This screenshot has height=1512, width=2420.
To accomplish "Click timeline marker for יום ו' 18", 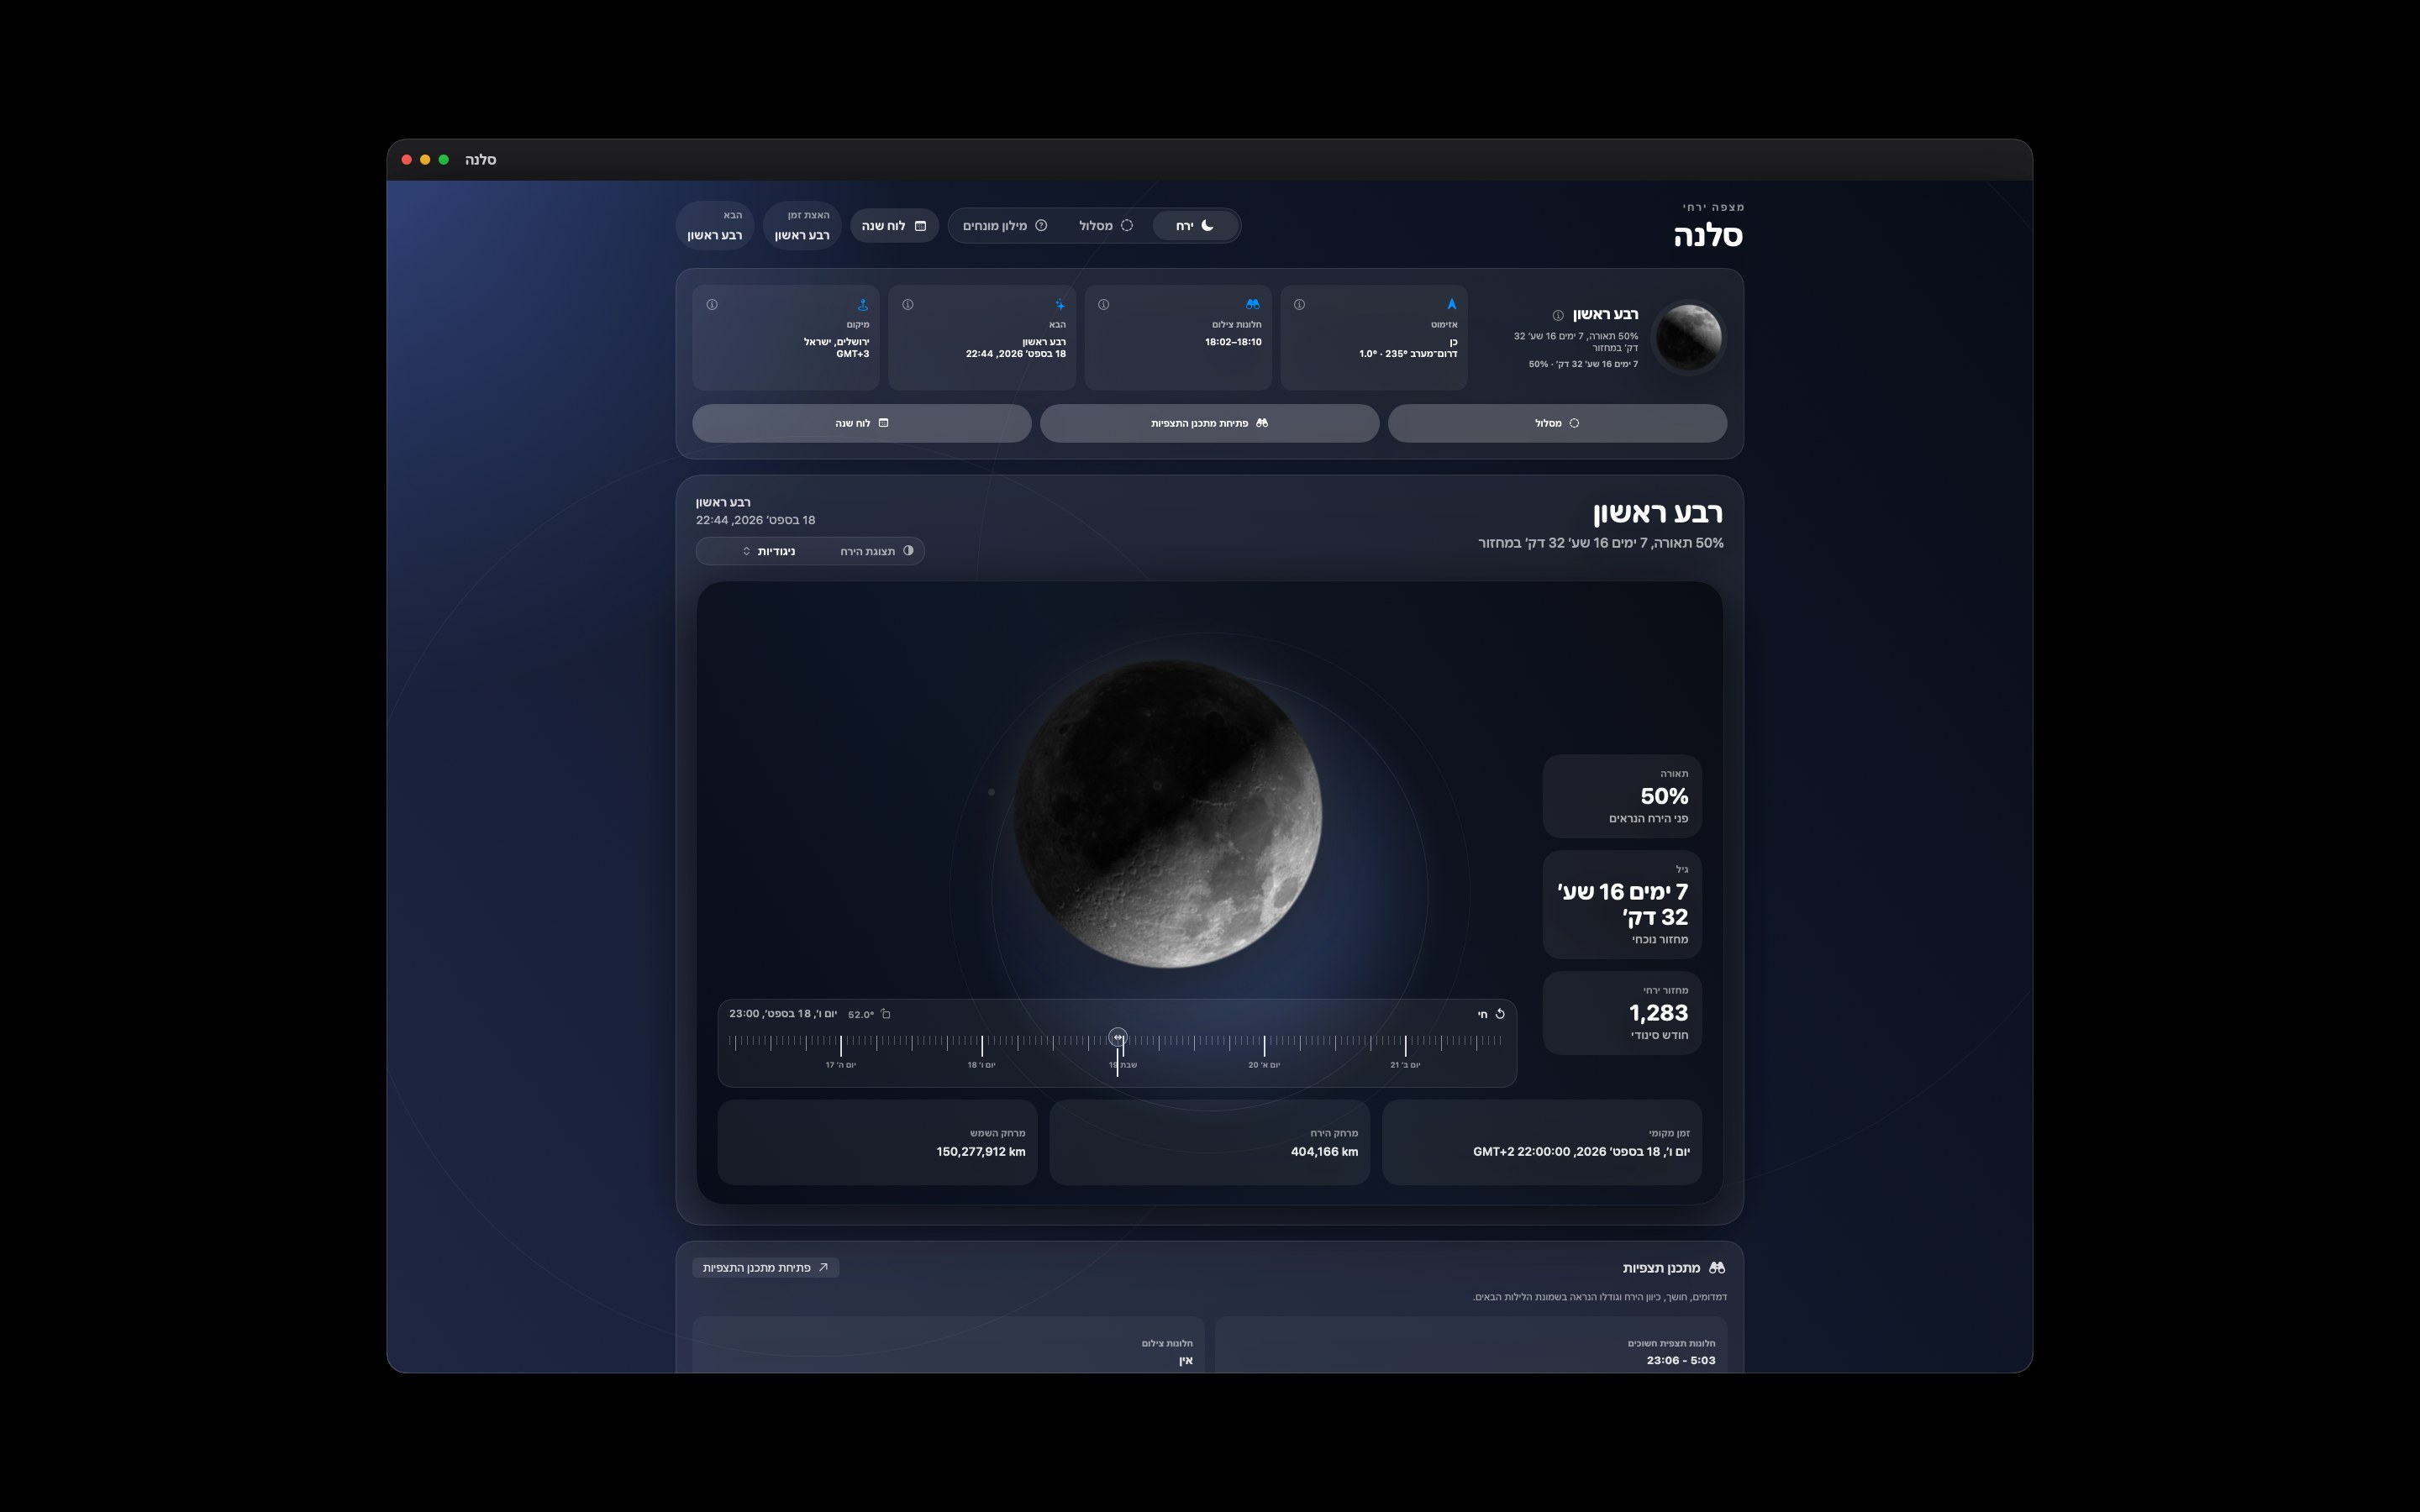I will tap(981, 1065).
